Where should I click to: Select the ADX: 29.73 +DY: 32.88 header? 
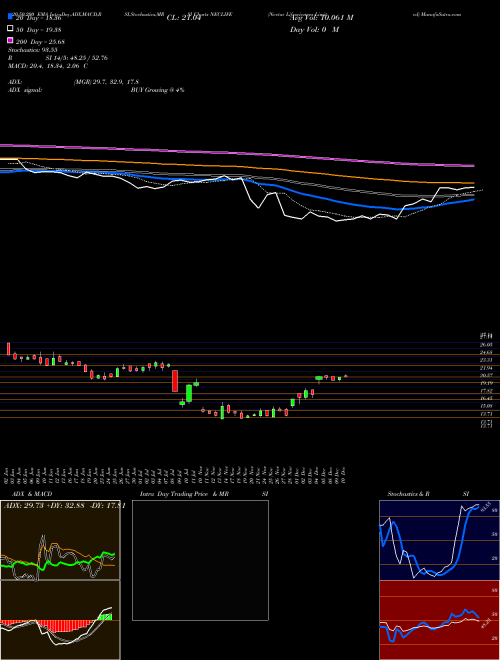[64, 506]
